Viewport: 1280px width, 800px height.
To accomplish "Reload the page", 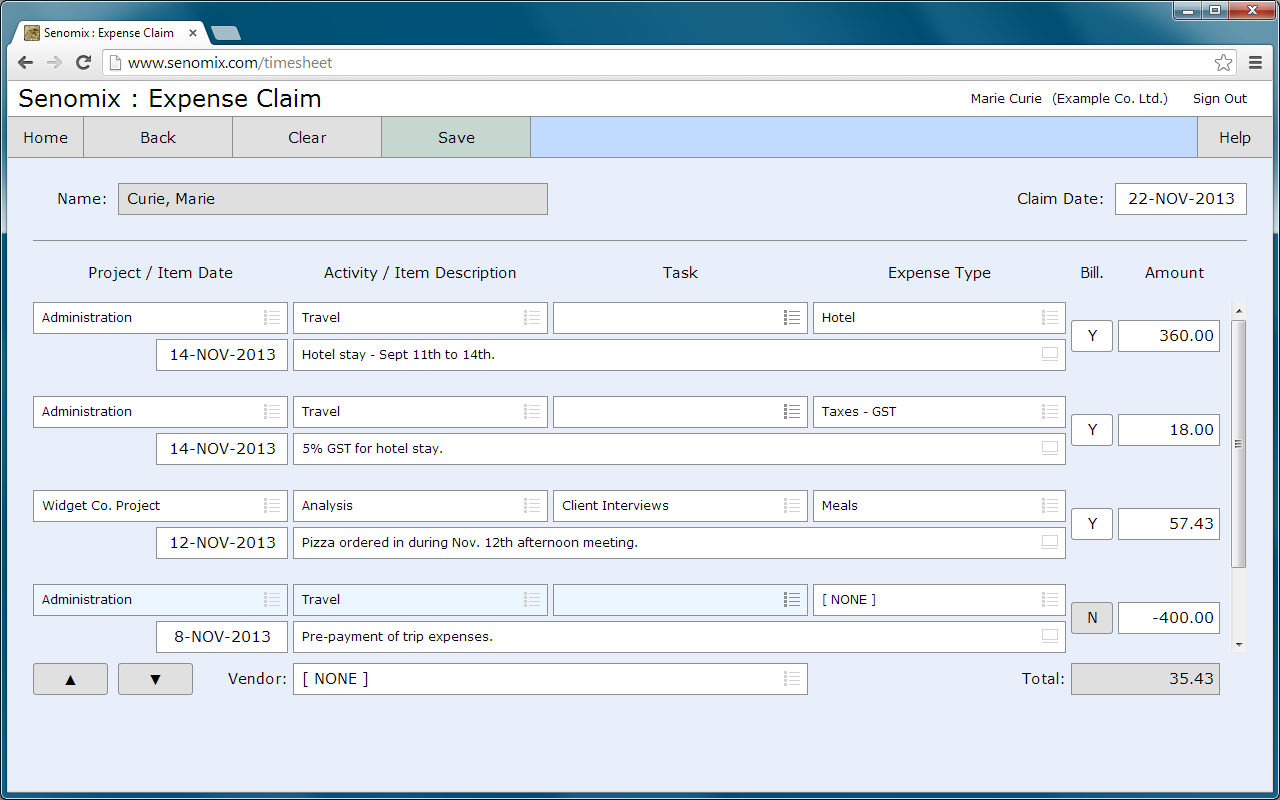I will [84, 62].
